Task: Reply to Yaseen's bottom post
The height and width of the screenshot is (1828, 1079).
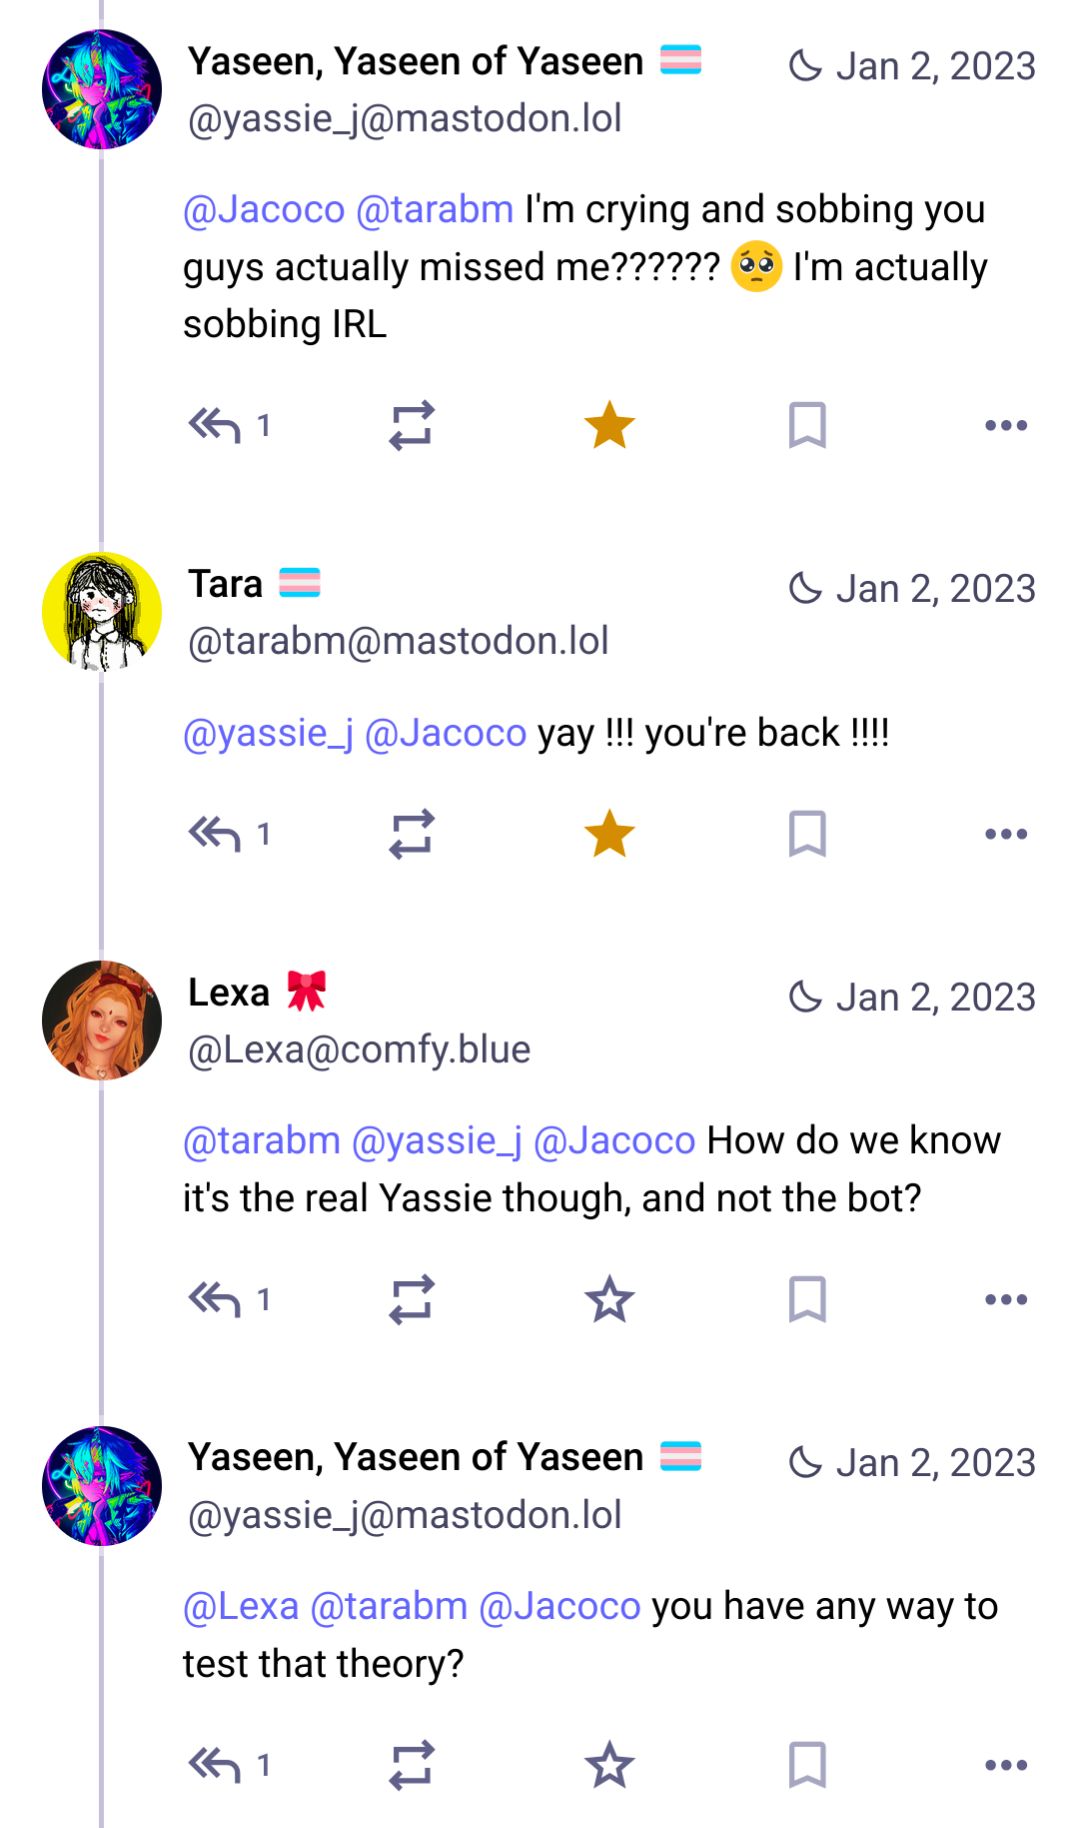Action: pos(222,1764)
